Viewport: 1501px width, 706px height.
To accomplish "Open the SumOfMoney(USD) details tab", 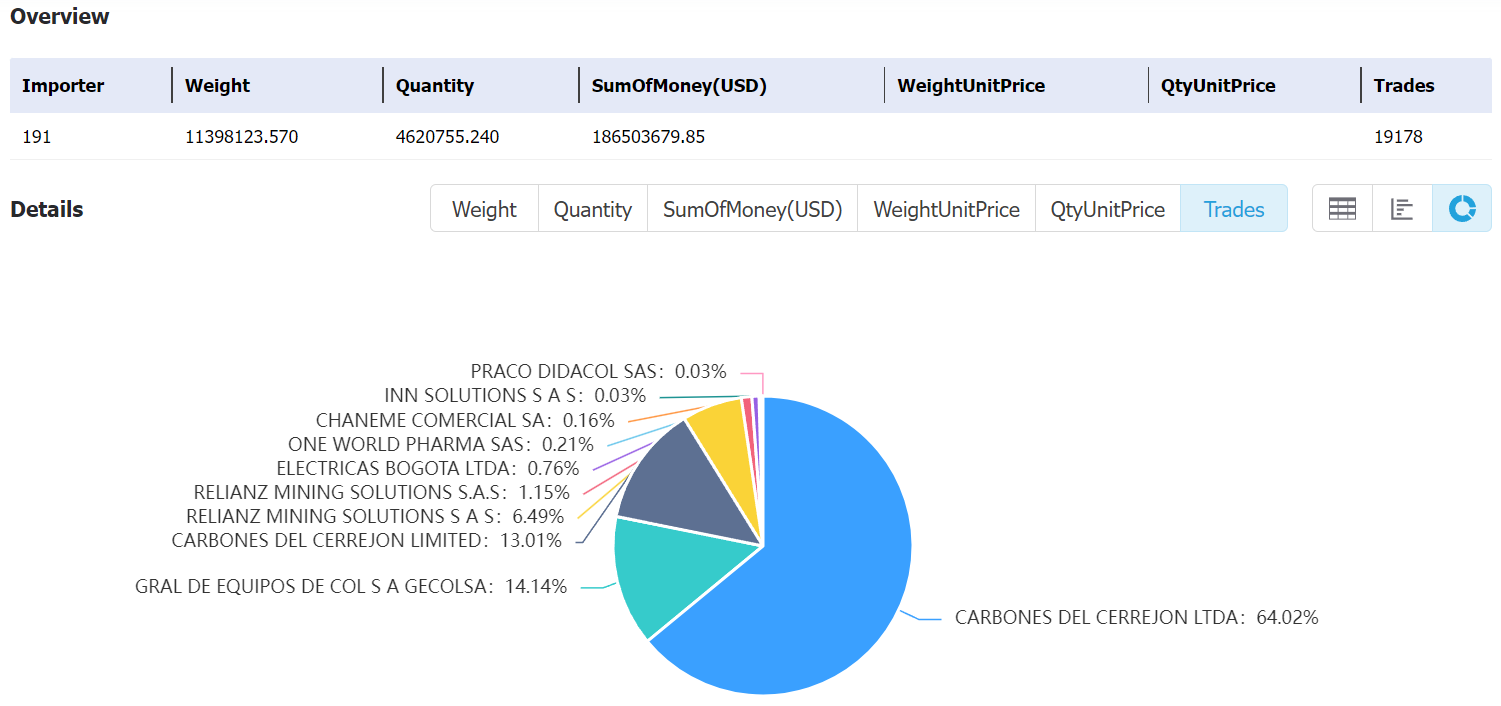I will coord(752,209).
